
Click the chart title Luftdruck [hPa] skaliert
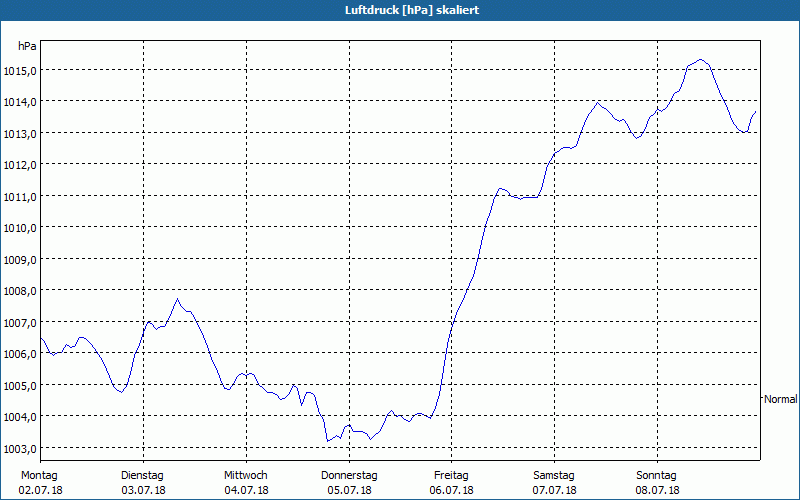399,9
